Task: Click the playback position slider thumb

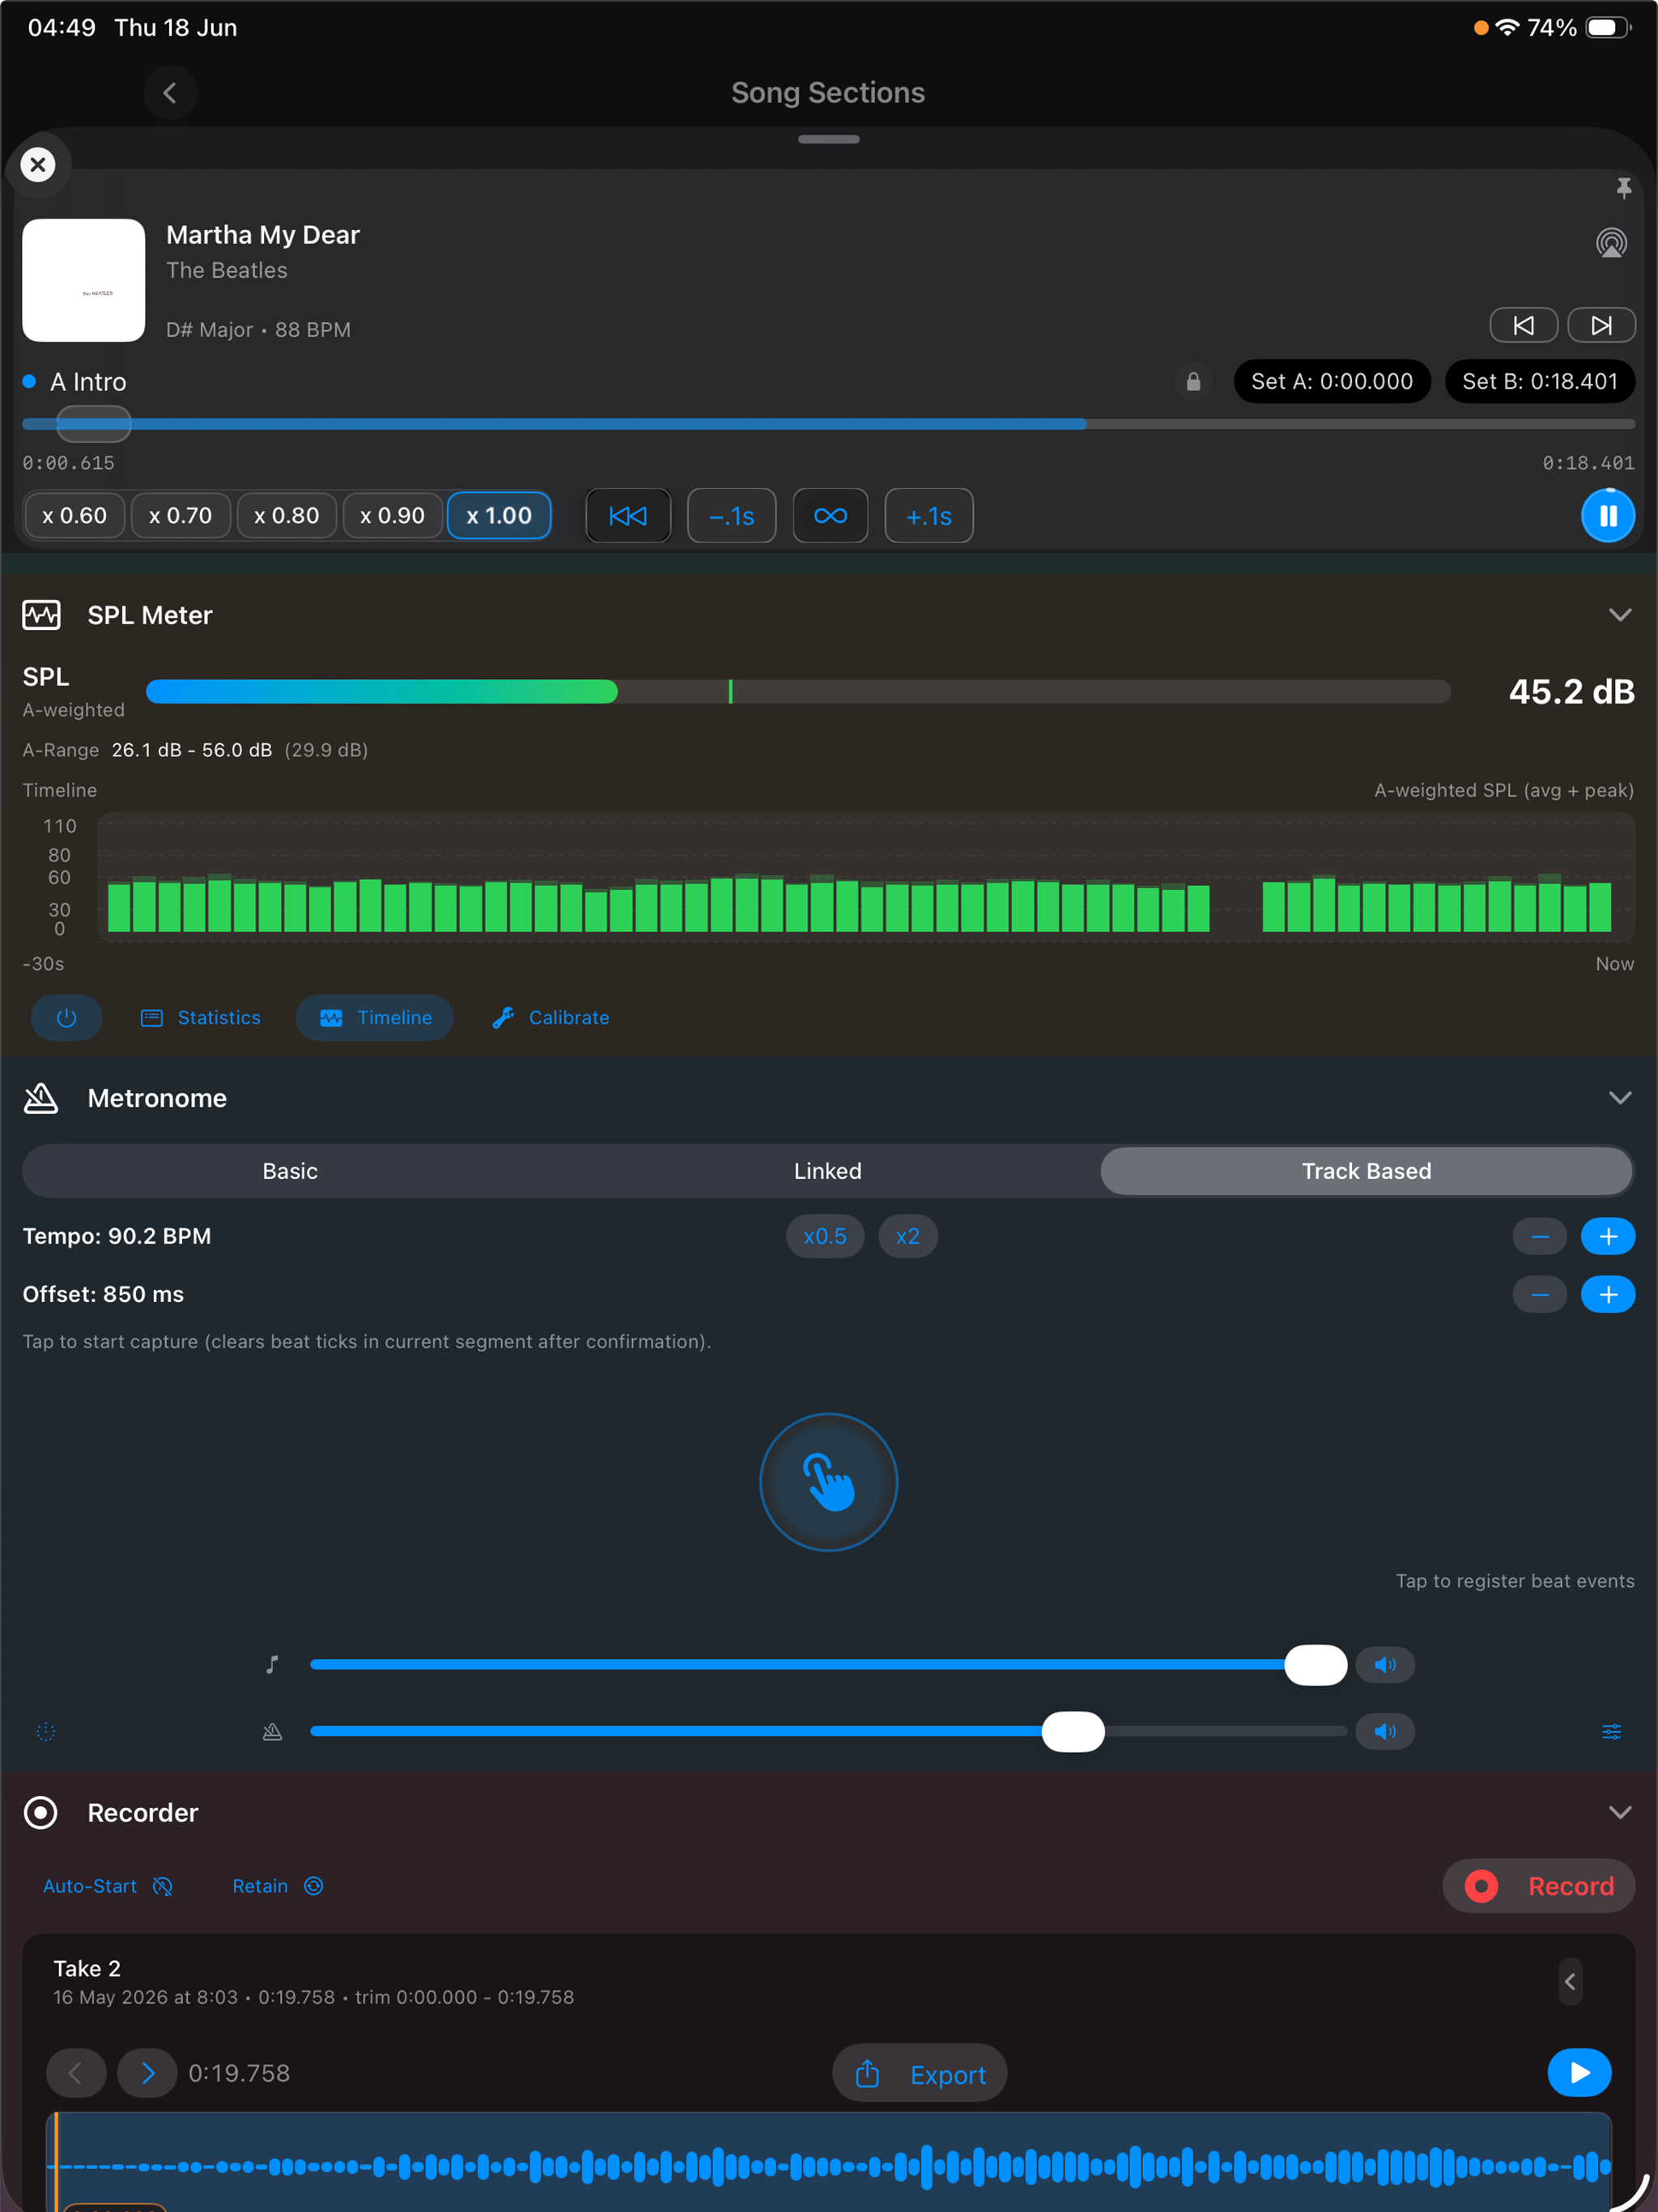Action: coord(94,424)
